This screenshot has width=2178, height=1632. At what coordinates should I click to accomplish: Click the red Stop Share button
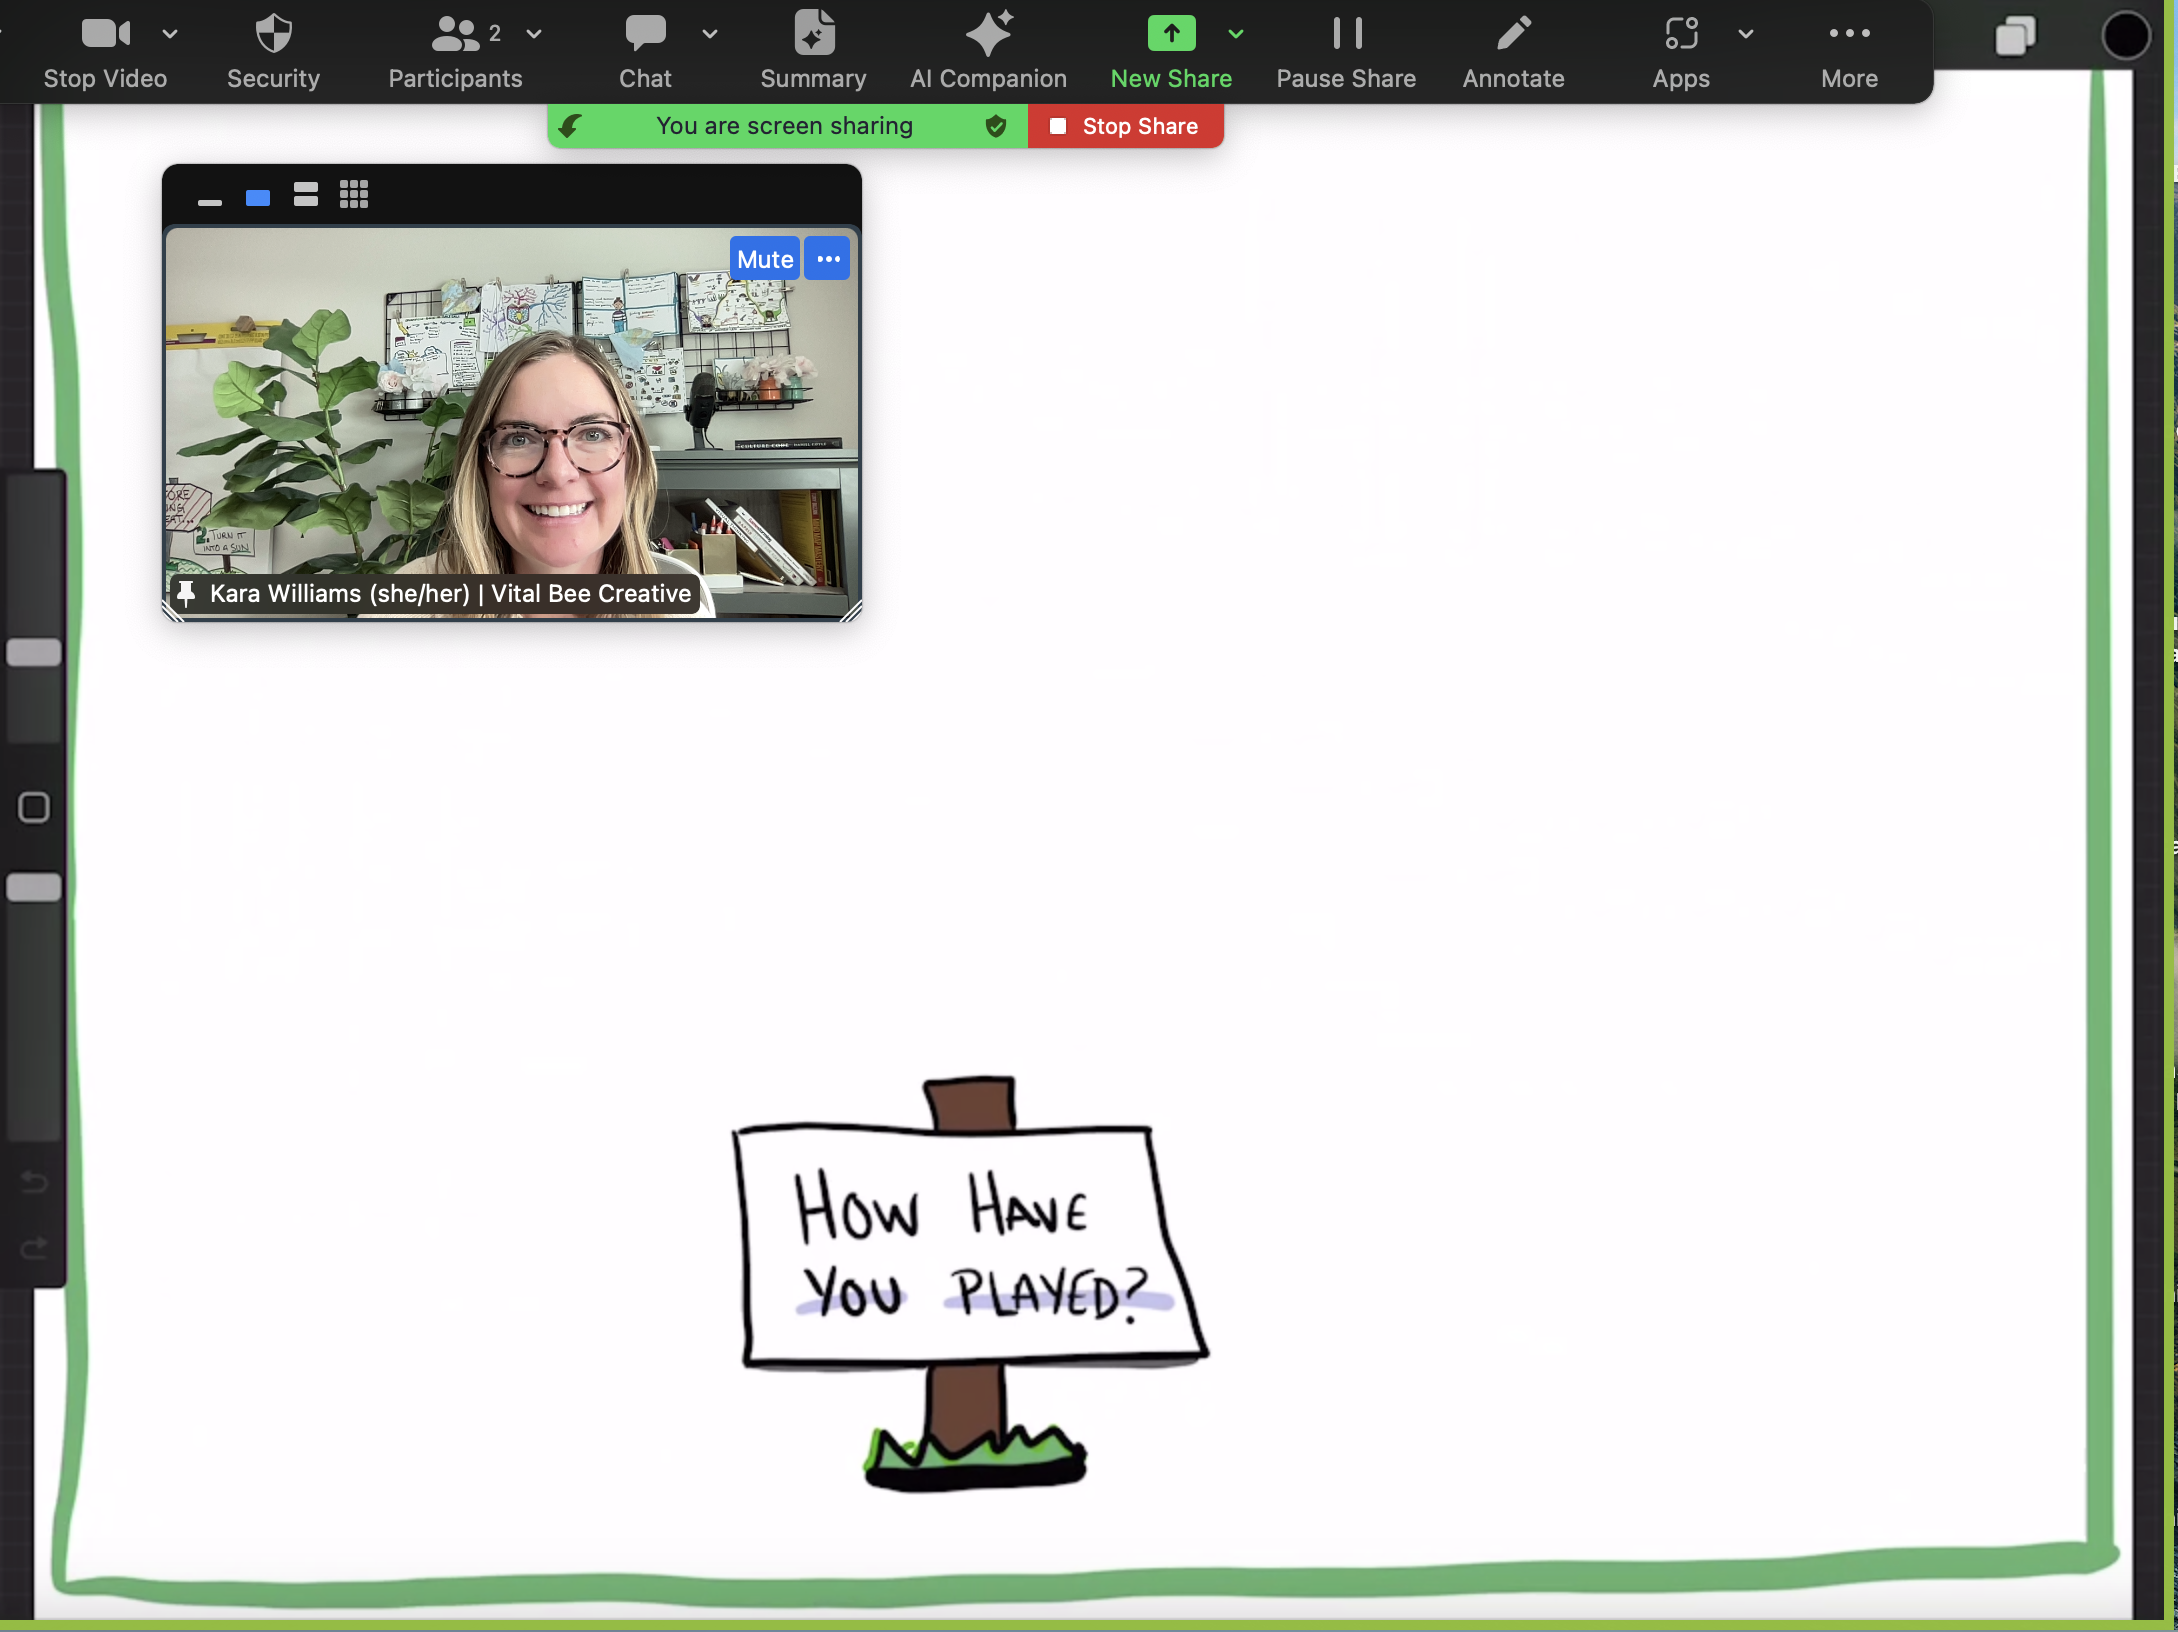coord(1126,126)
